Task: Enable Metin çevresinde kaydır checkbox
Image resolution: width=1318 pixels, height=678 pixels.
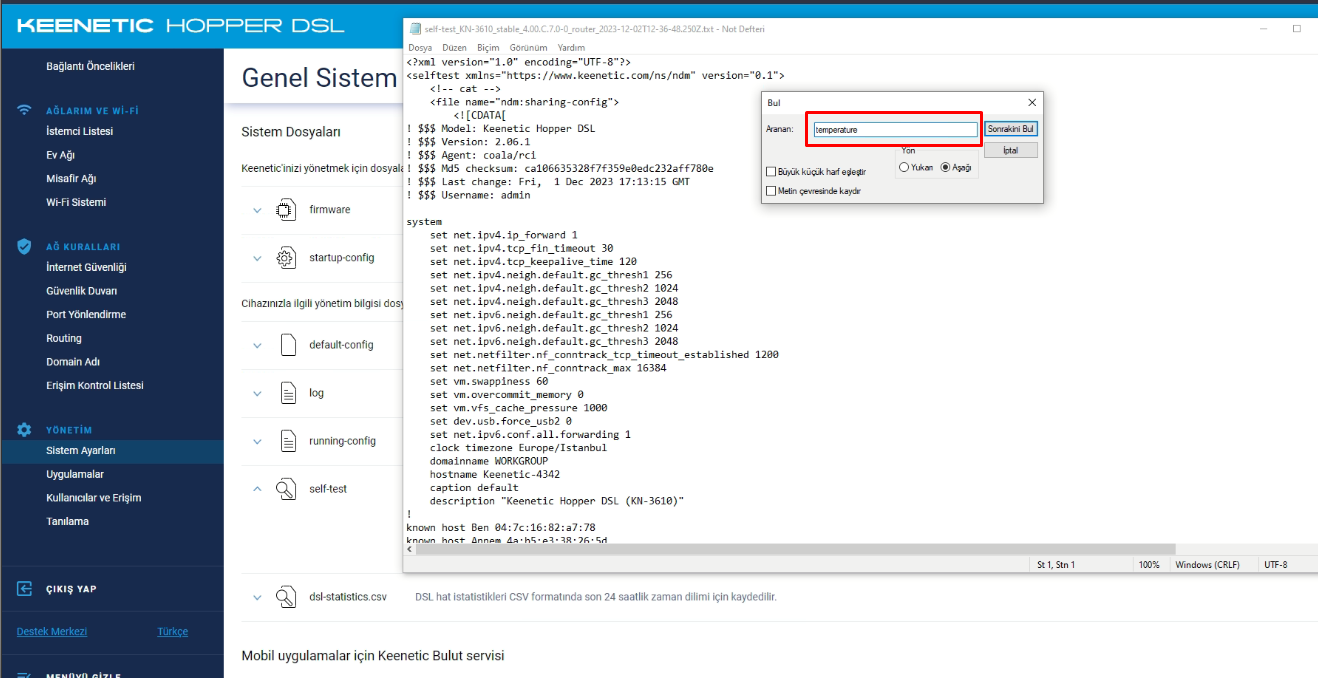Action: tap(770, 190)
